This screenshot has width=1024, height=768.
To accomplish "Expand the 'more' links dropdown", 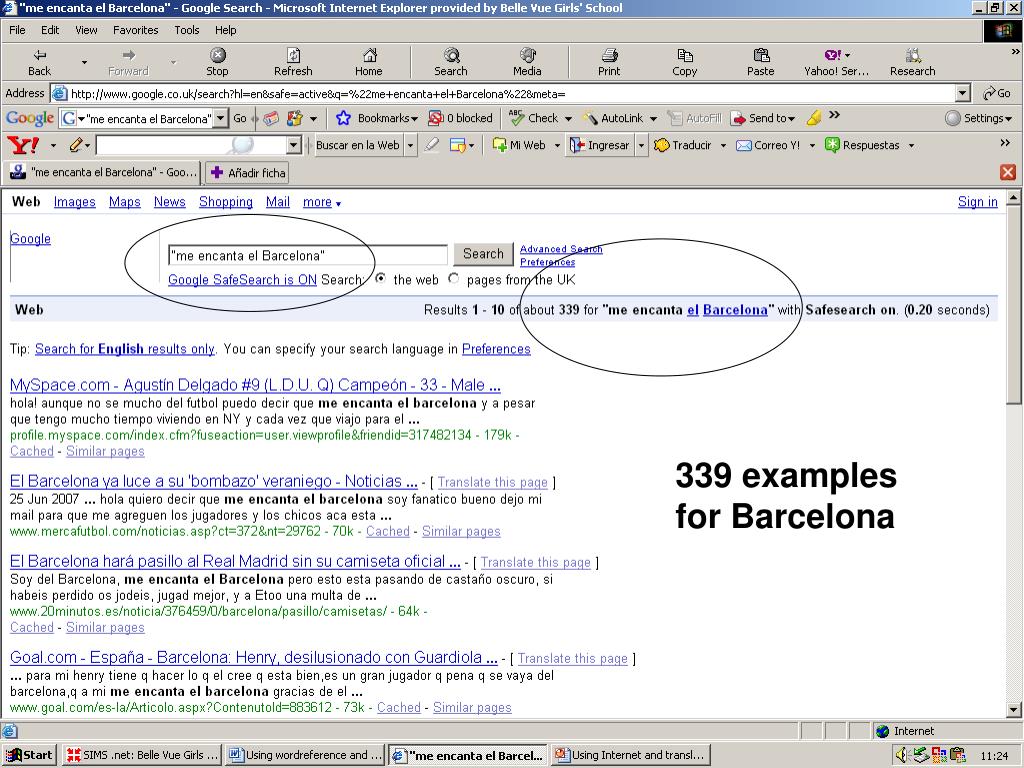I will [x=338, y=204].
